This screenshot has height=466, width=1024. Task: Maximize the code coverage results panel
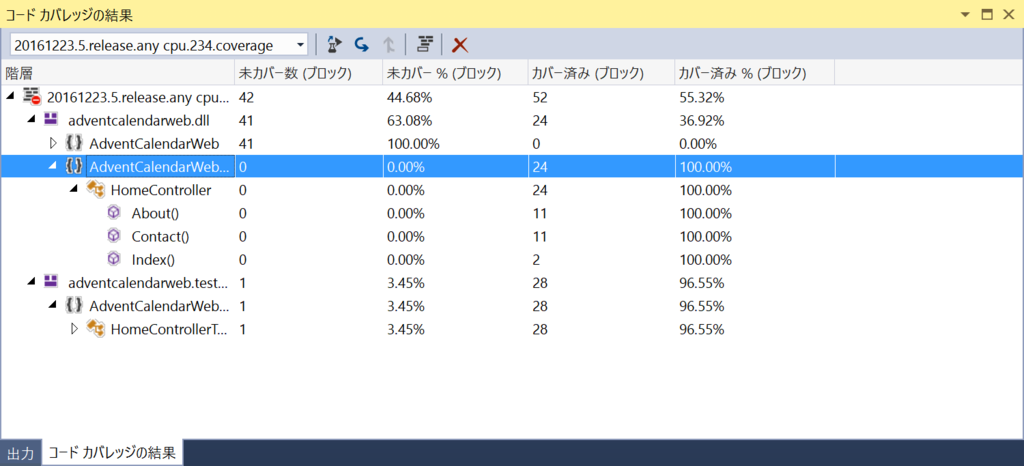tap(987, 14)
